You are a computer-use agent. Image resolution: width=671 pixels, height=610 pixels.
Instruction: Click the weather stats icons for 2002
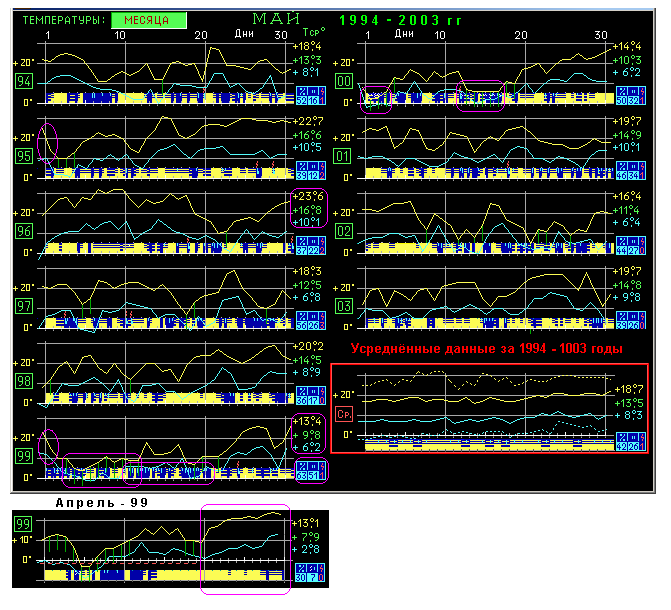point(629,245)
